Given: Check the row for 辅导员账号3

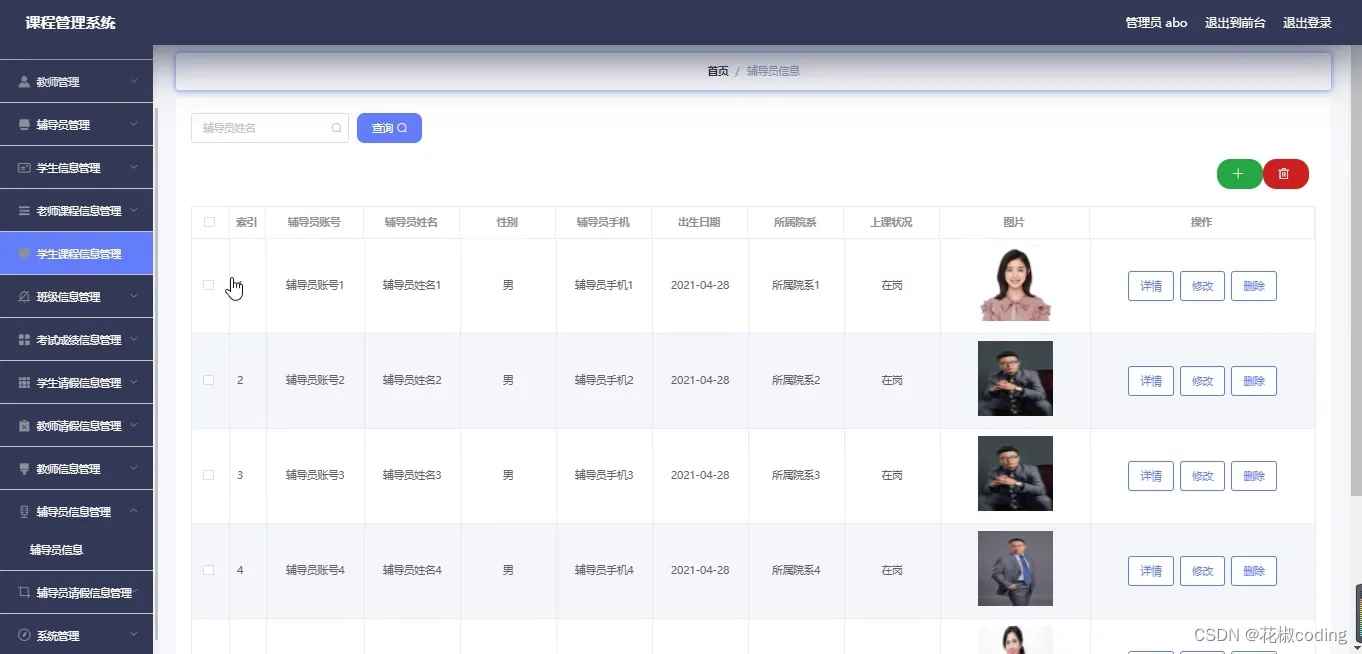Looking at the screenshot, I should [x=209, y=475].
